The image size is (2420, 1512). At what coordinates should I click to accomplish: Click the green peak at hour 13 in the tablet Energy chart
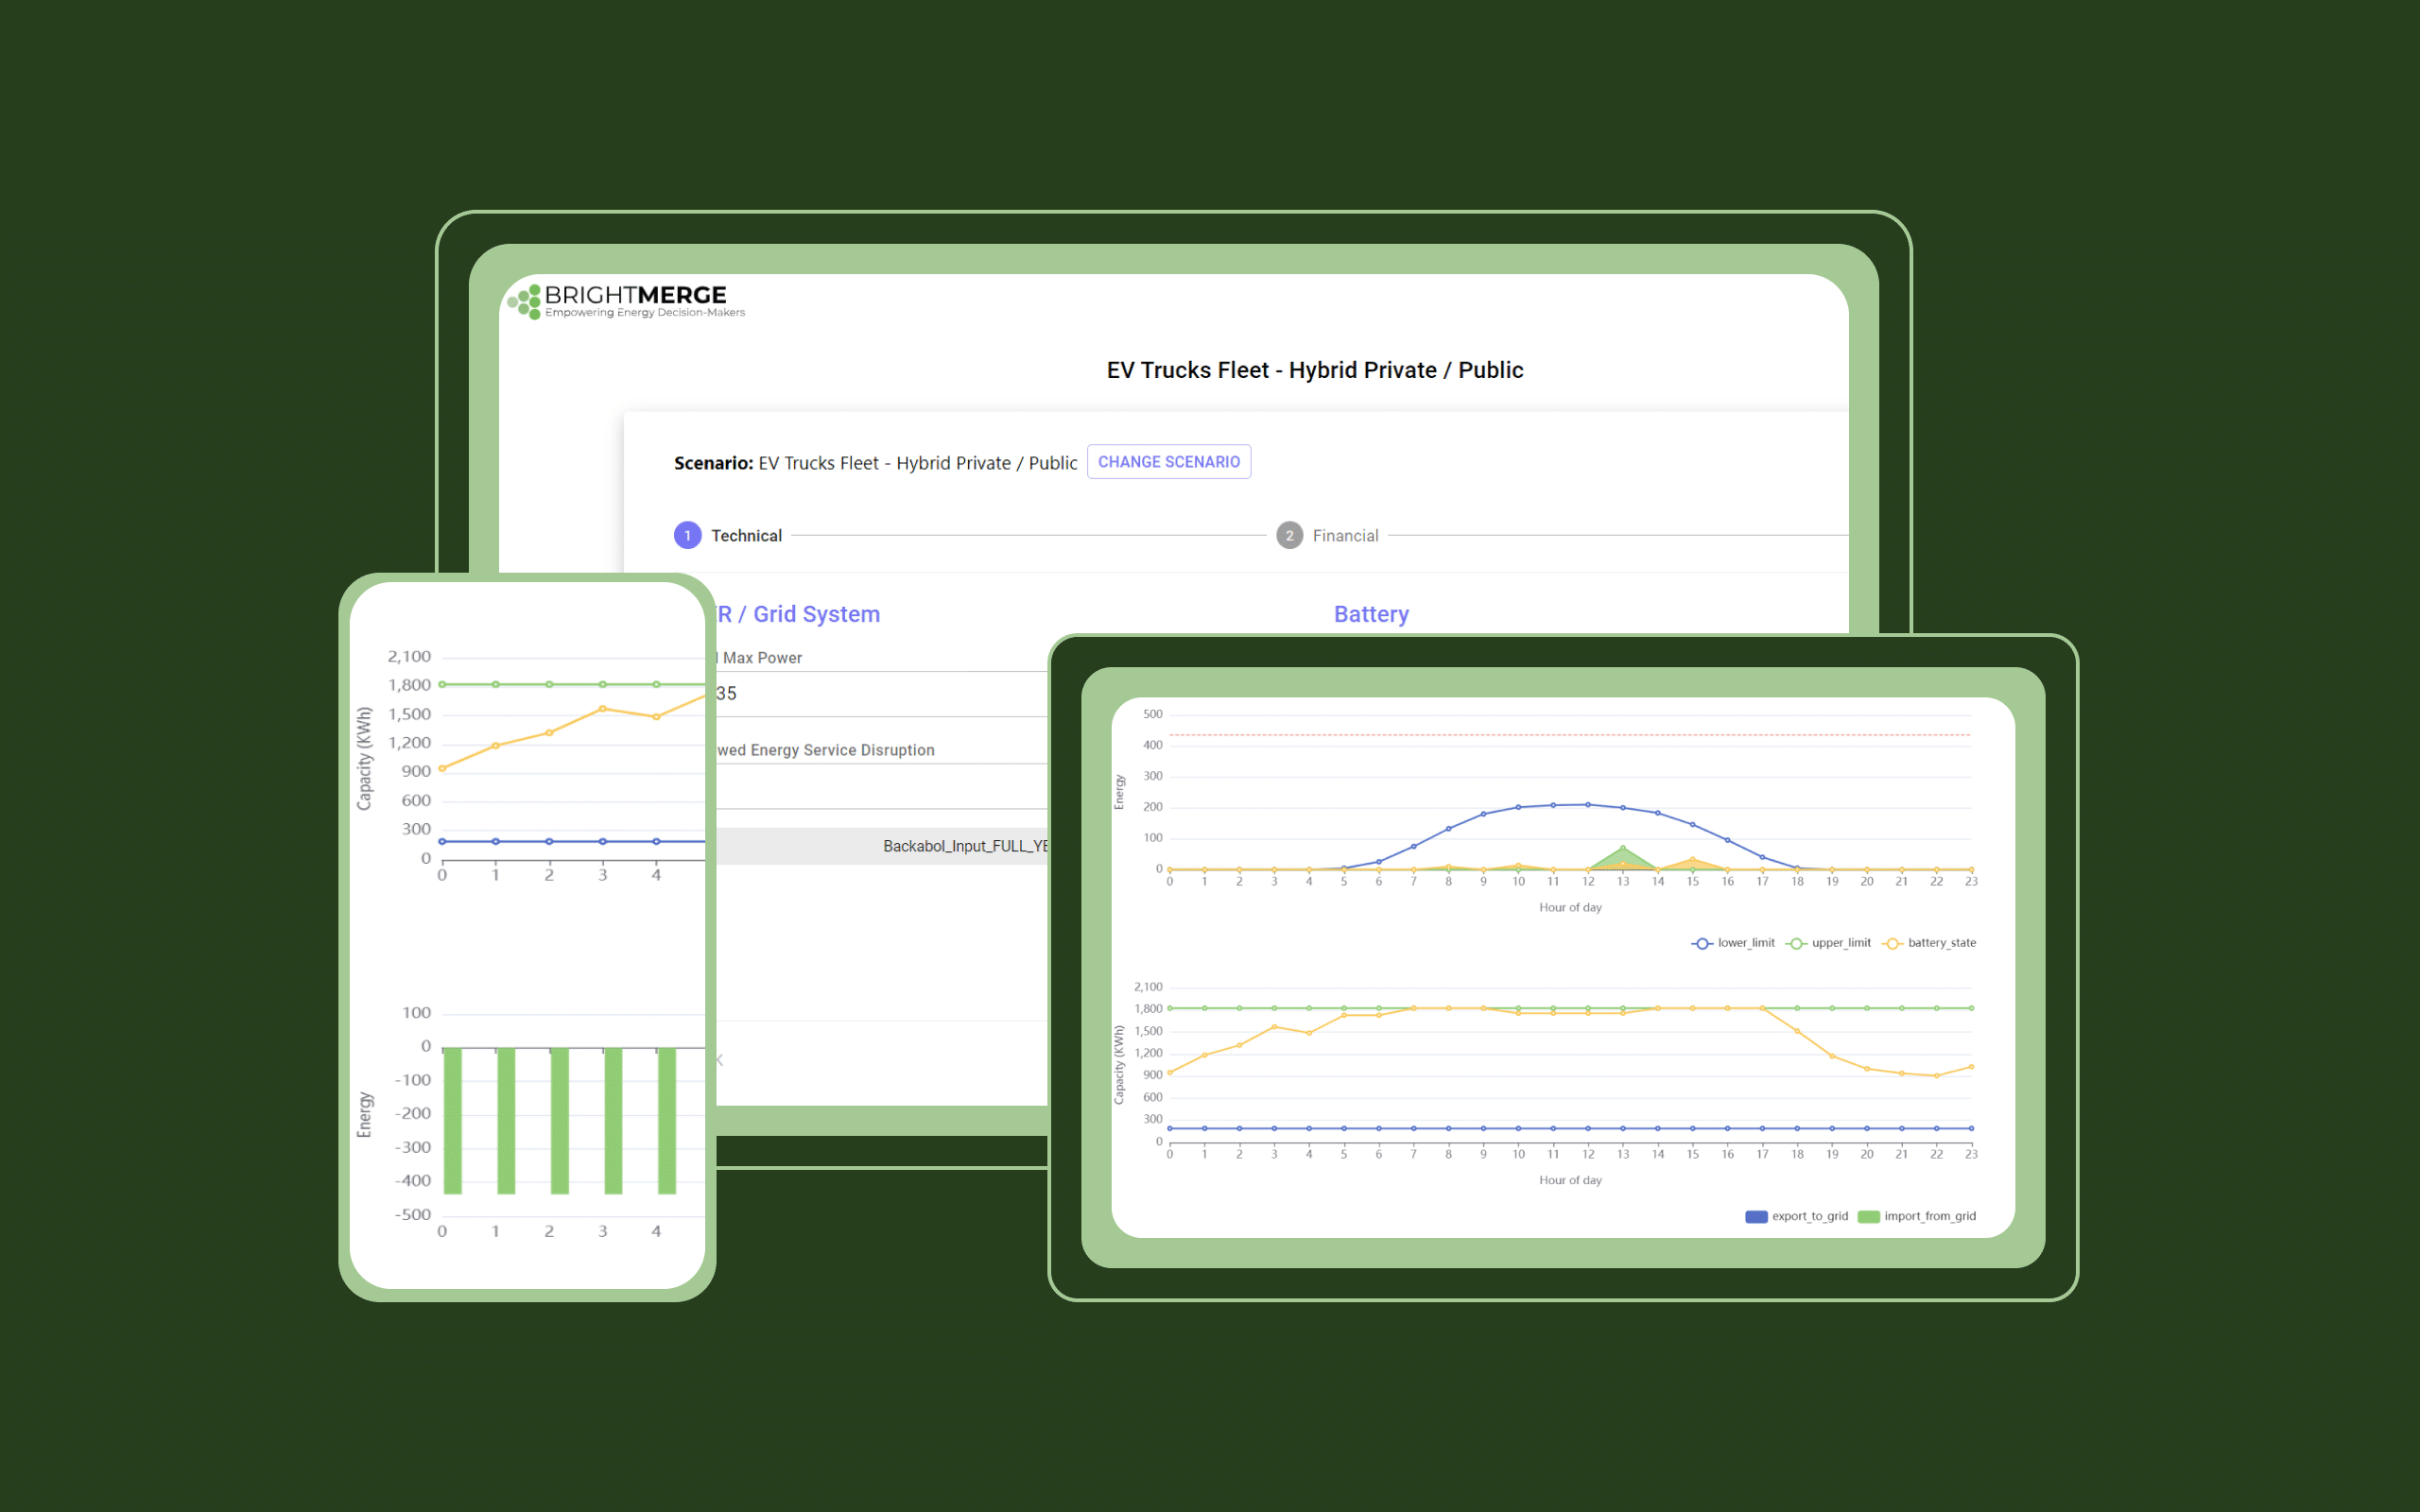point(1623,849)
